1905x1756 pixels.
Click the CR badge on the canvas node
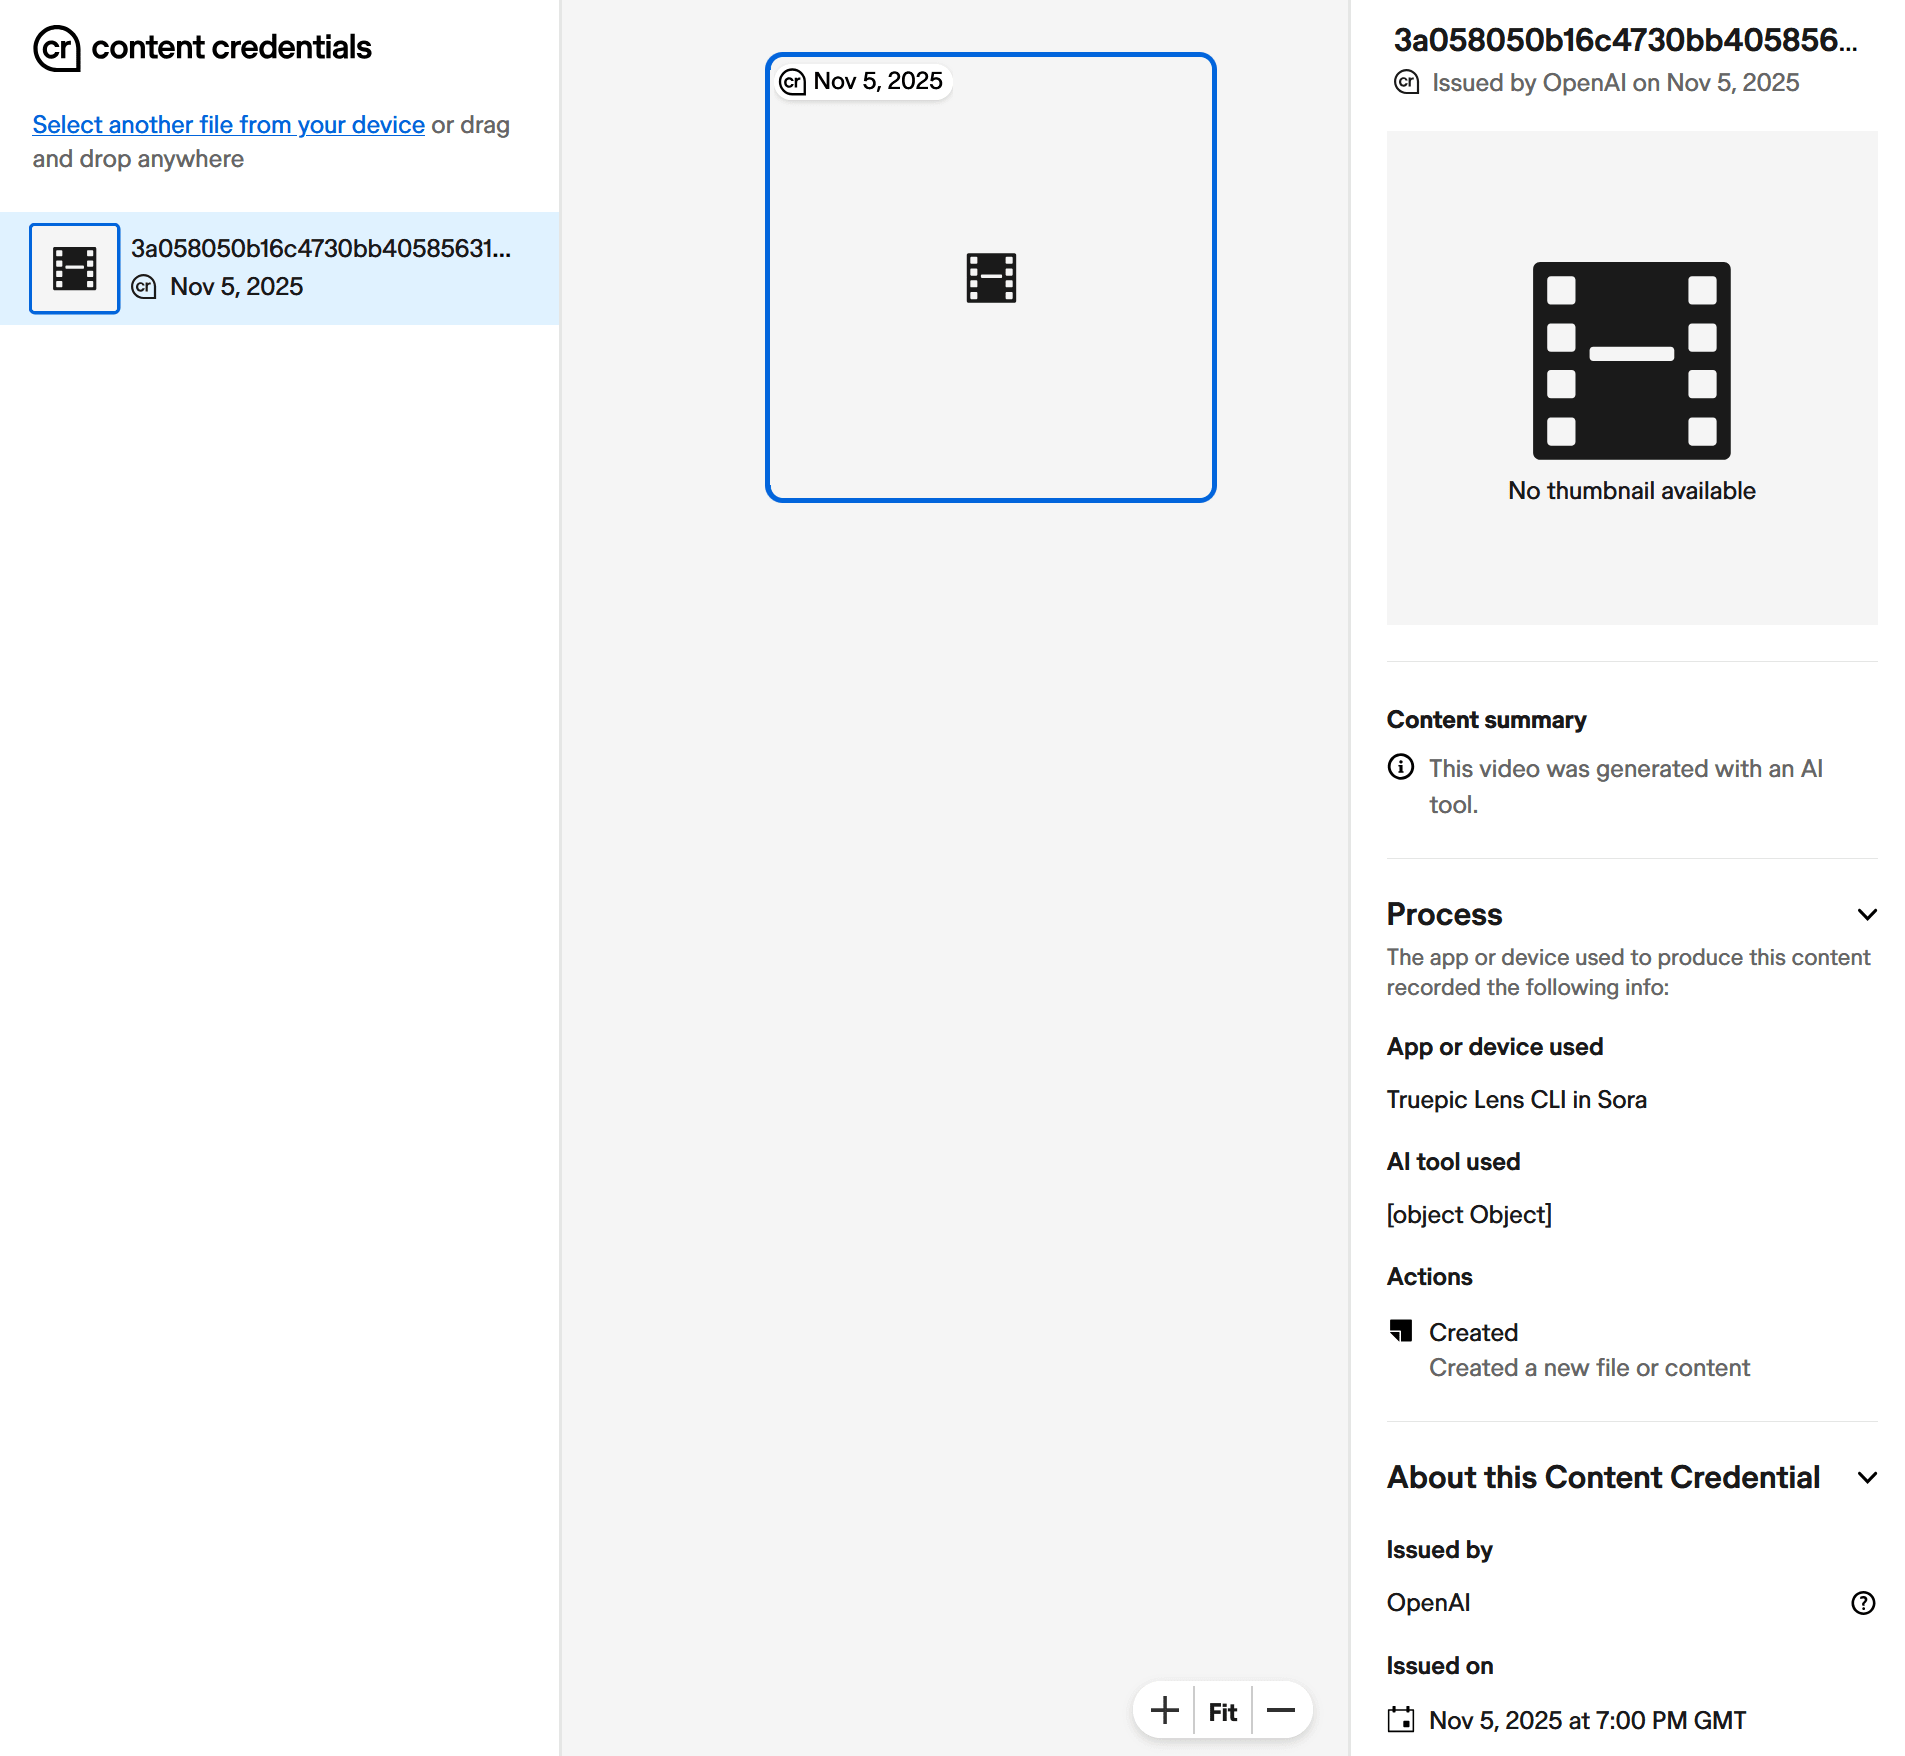(x=793, y=82)
